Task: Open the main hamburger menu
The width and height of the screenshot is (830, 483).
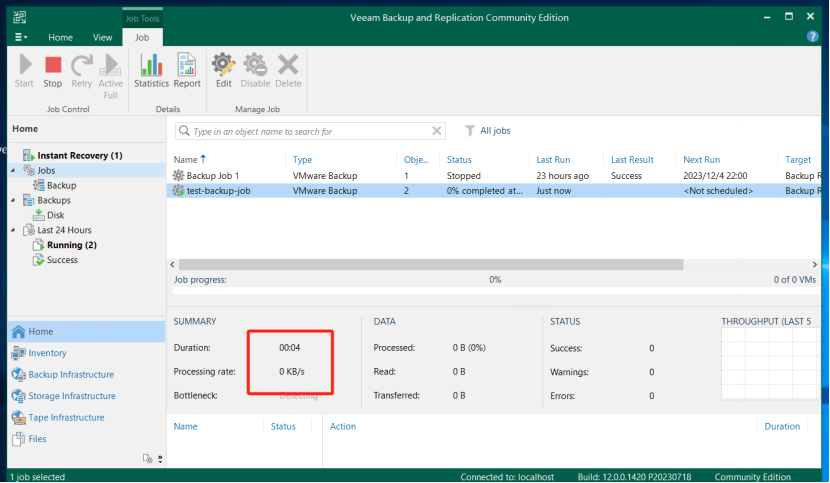Action: pos(21,37)
